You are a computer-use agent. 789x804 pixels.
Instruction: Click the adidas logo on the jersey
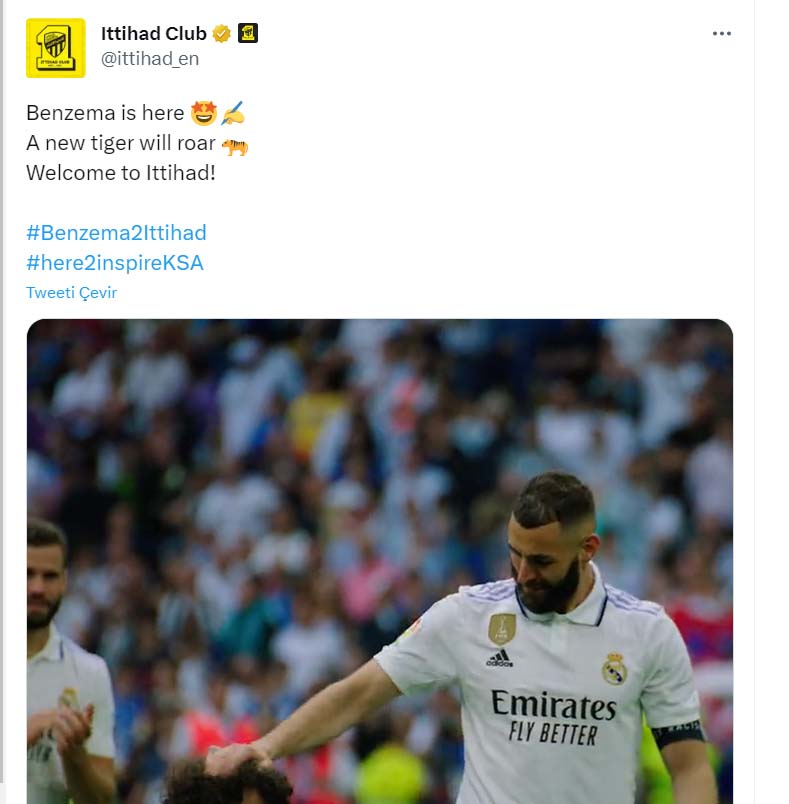(x=499, y=658)
